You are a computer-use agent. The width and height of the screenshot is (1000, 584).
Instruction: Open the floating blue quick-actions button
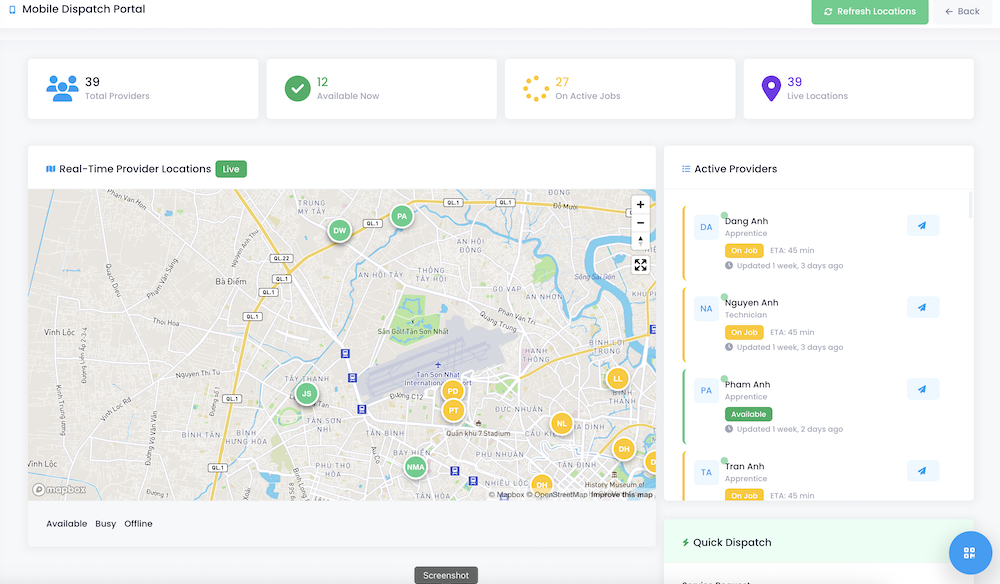tap(969, 552)
